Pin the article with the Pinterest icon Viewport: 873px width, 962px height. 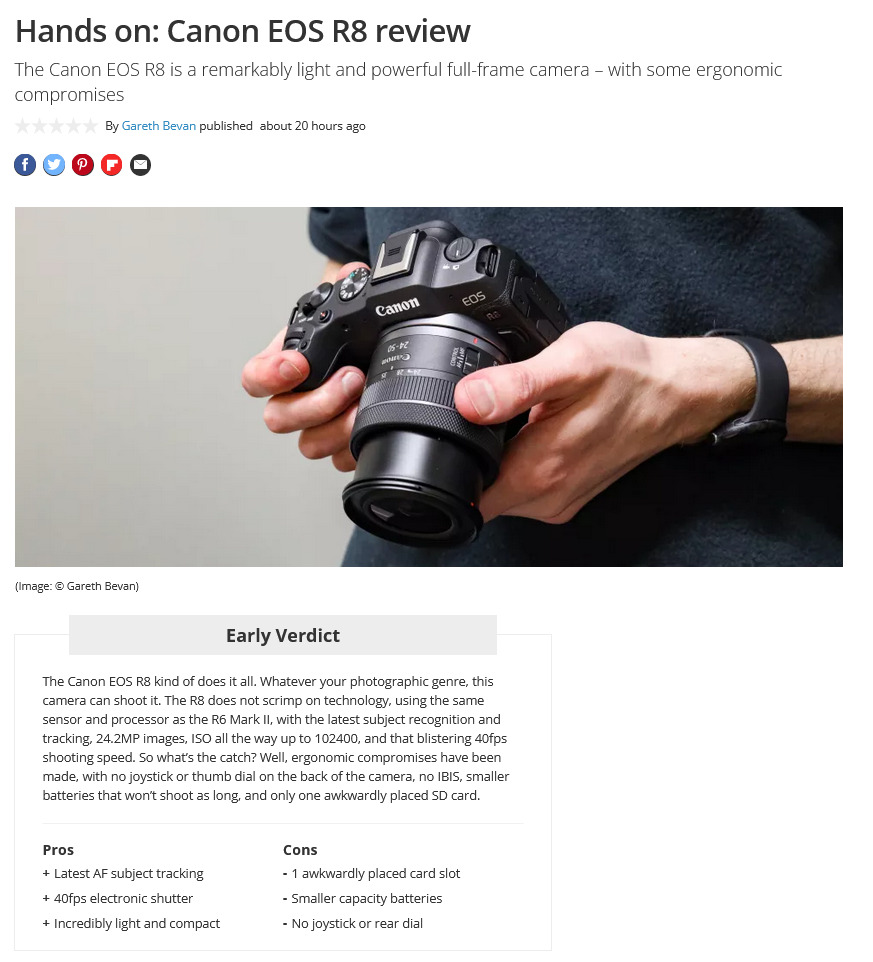(x=83, y=165)
